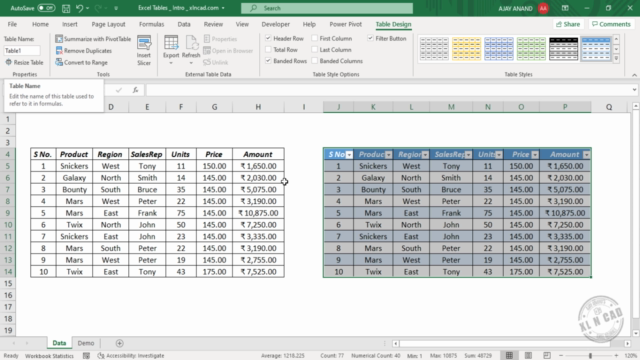Switch to the Formulas ribbon tab
This screenshot has height=360, width=640.
pyautogui.click(x=151, y=24)
